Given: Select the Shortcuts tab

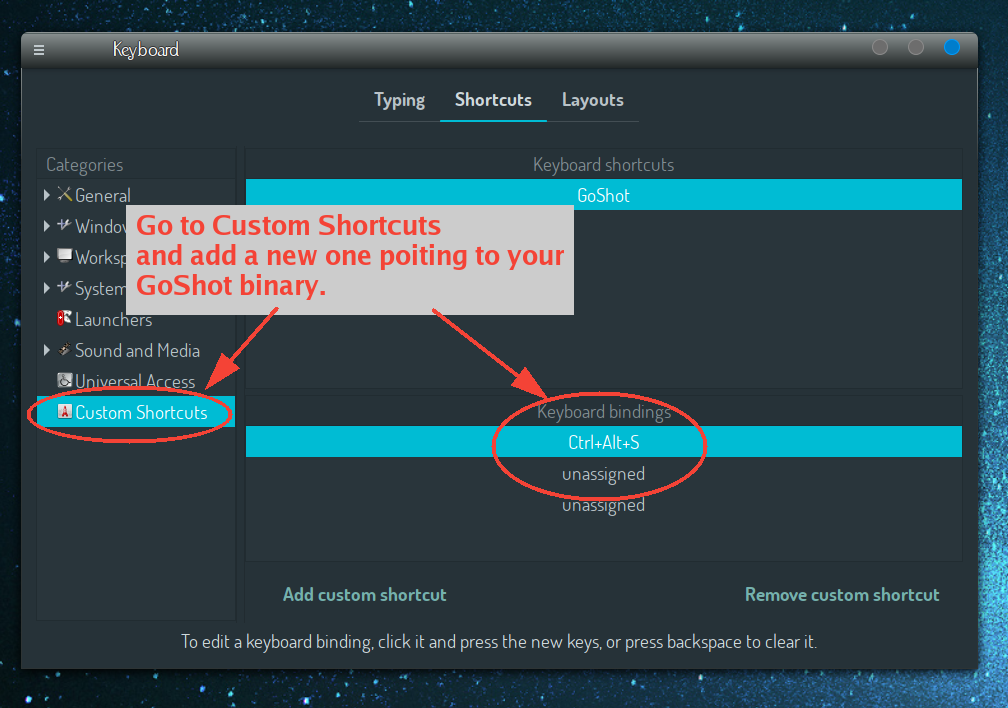Looking at the screenshot, I should tap(493, 100).
